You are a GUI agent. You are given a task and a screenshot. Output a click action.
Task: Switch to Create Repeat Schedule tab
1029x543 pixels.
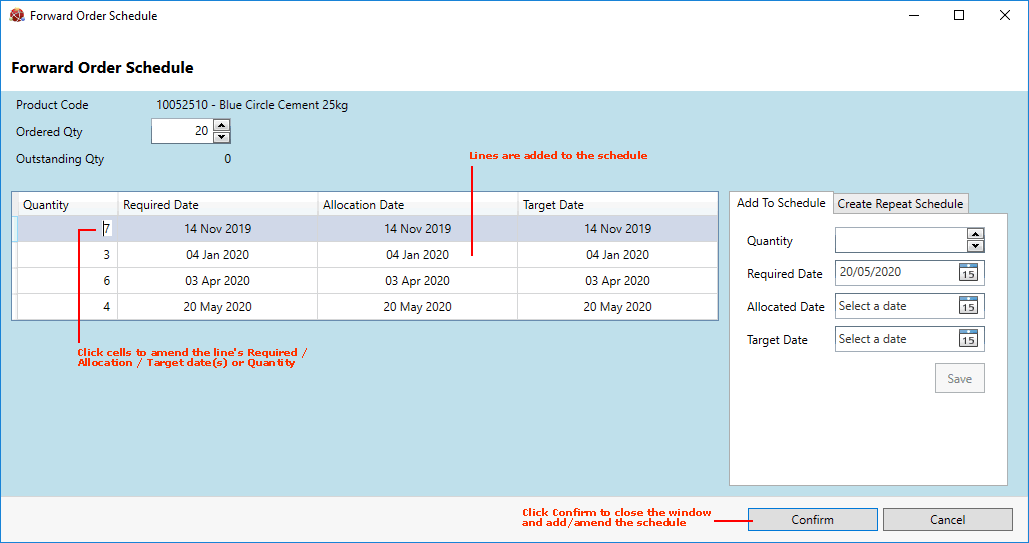(x=900, y=204)
